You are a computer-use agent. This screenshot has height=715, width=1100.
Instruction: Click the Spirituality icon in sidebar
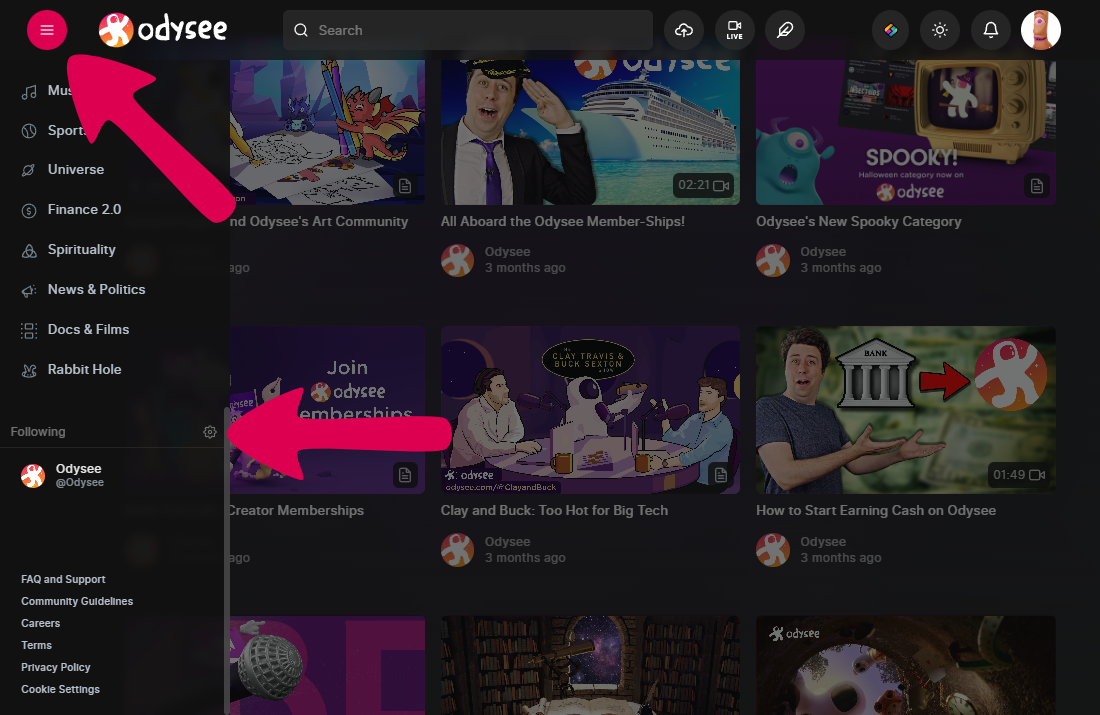tap(29, 250)
